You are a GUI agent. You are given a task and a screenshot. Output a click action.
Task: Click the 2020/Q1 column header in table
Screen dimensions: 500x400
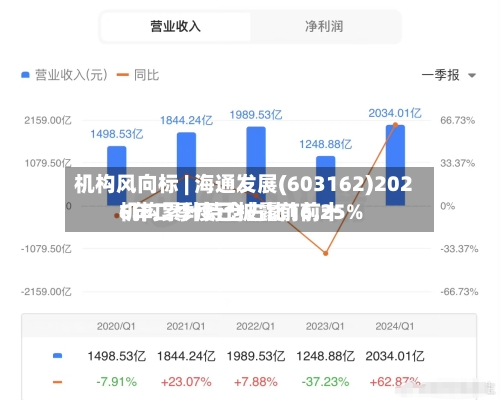(x=116, y=326)
